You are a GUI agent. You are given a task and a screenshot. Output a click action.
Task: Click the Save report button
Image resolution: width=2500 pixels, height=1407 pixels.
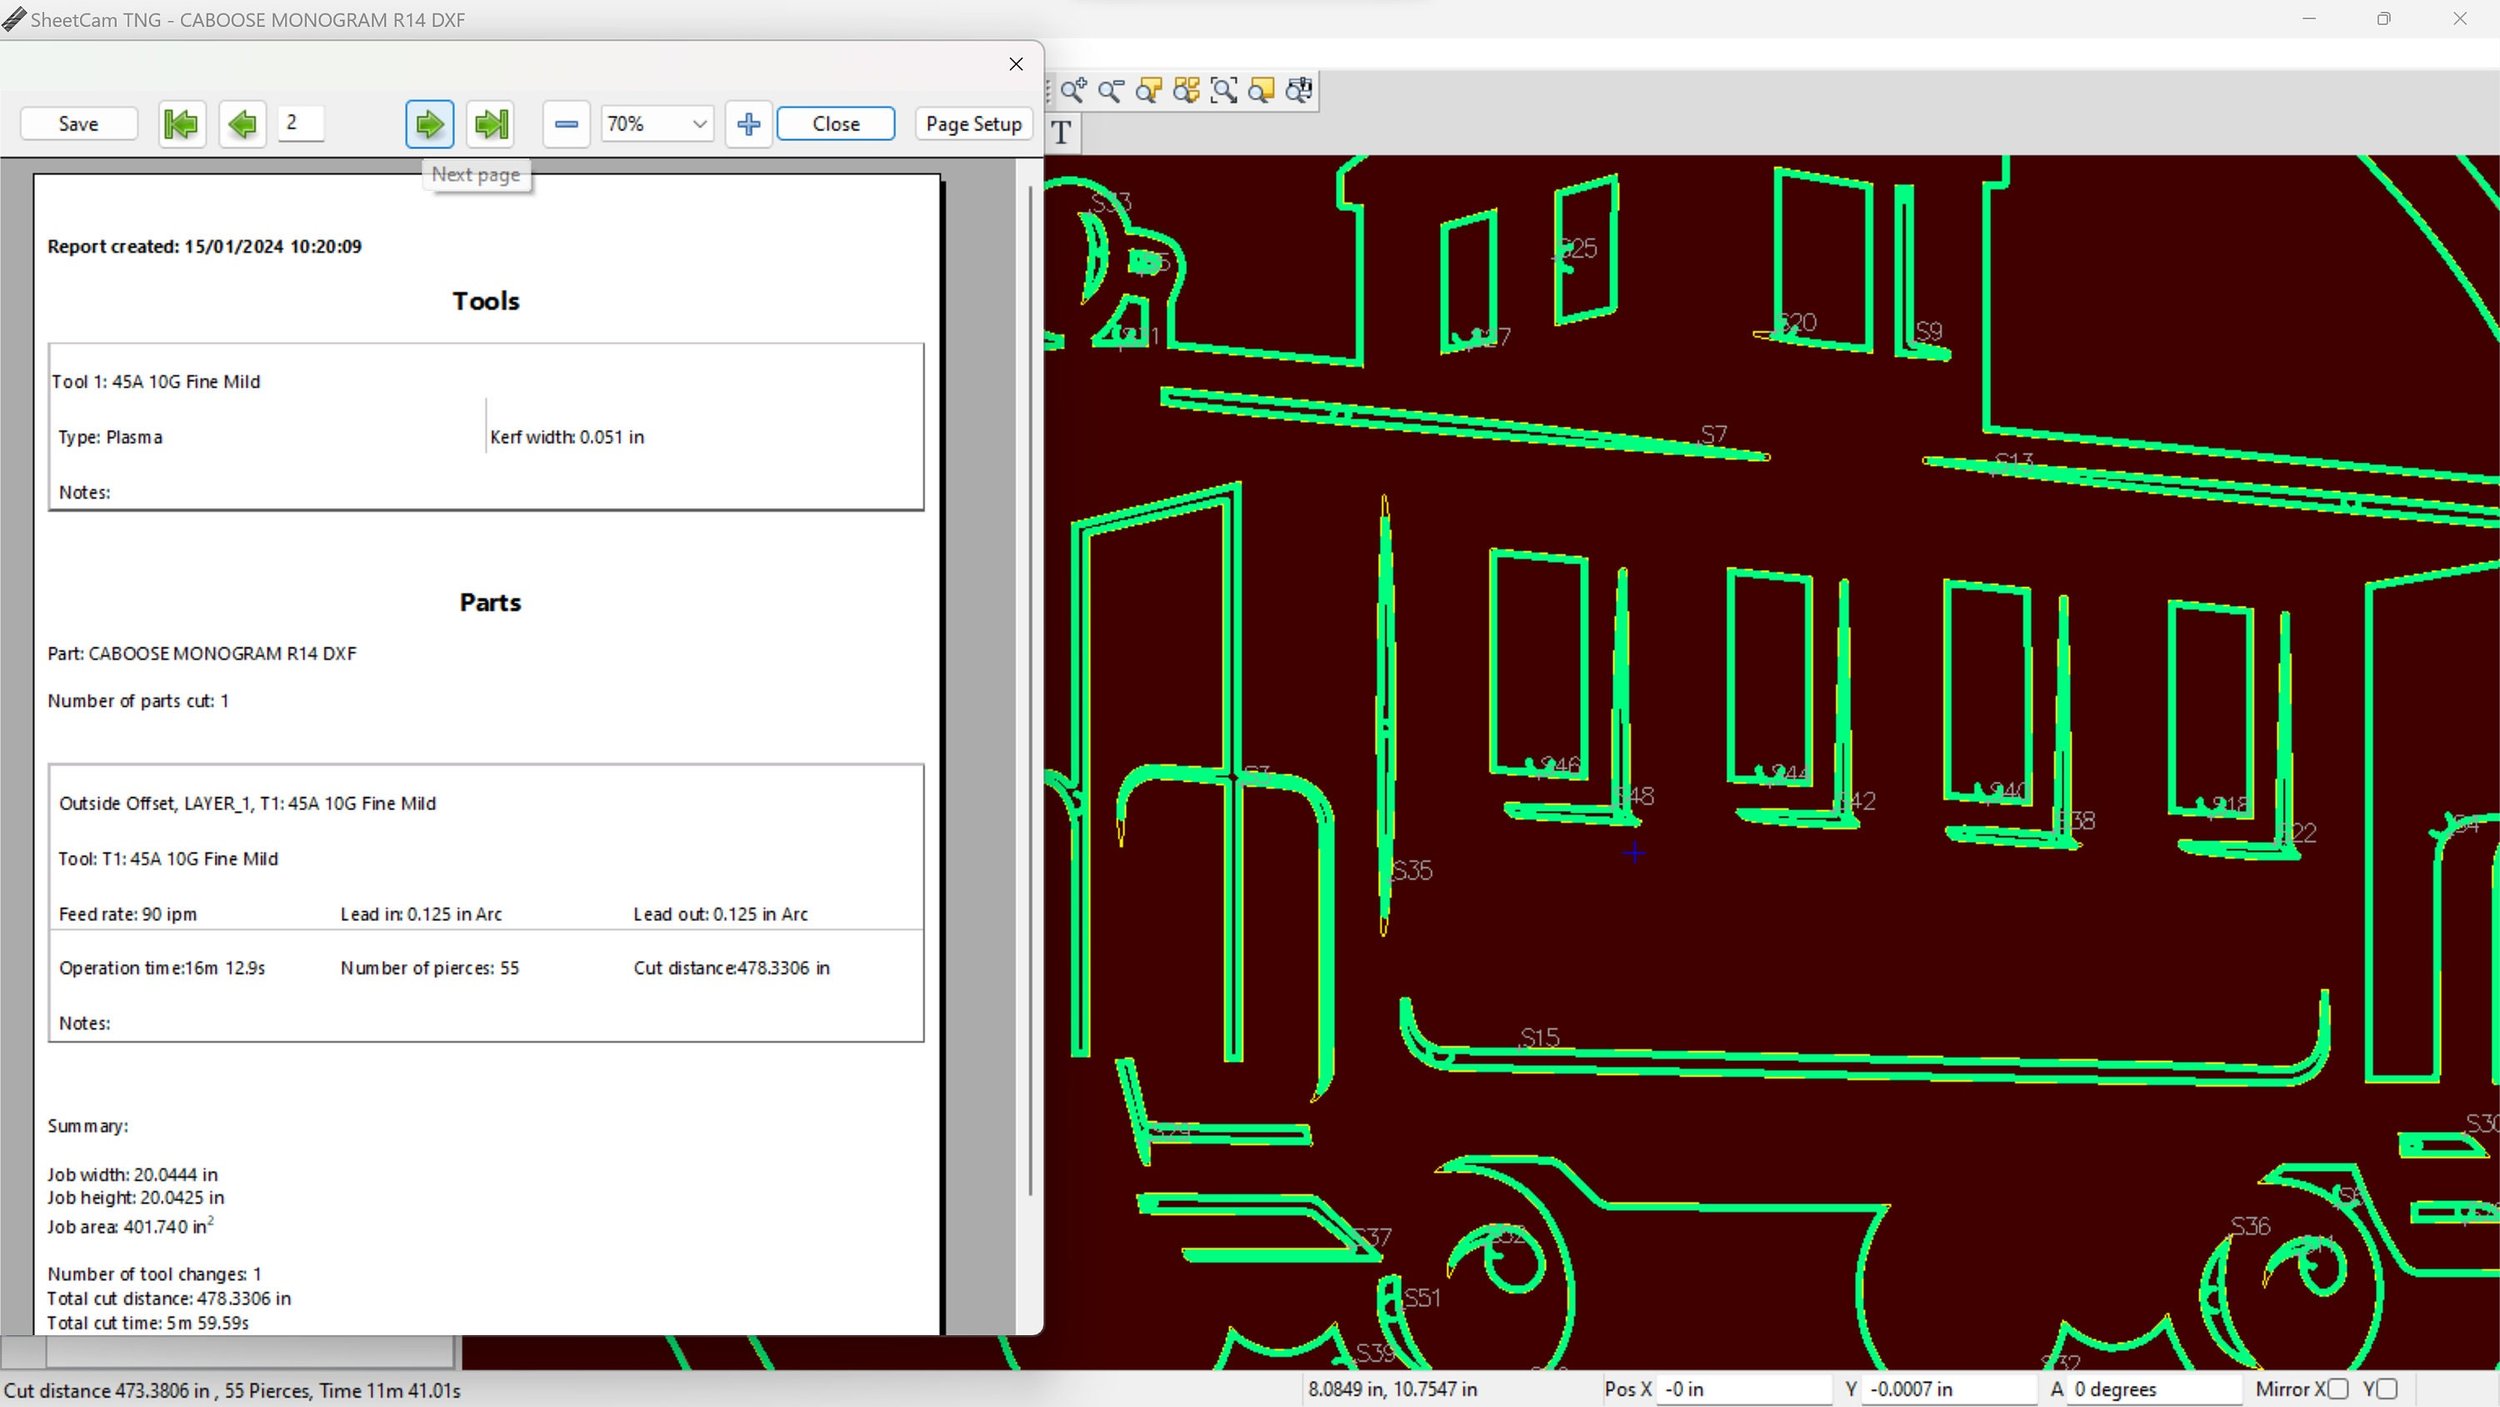coord(79,124)
